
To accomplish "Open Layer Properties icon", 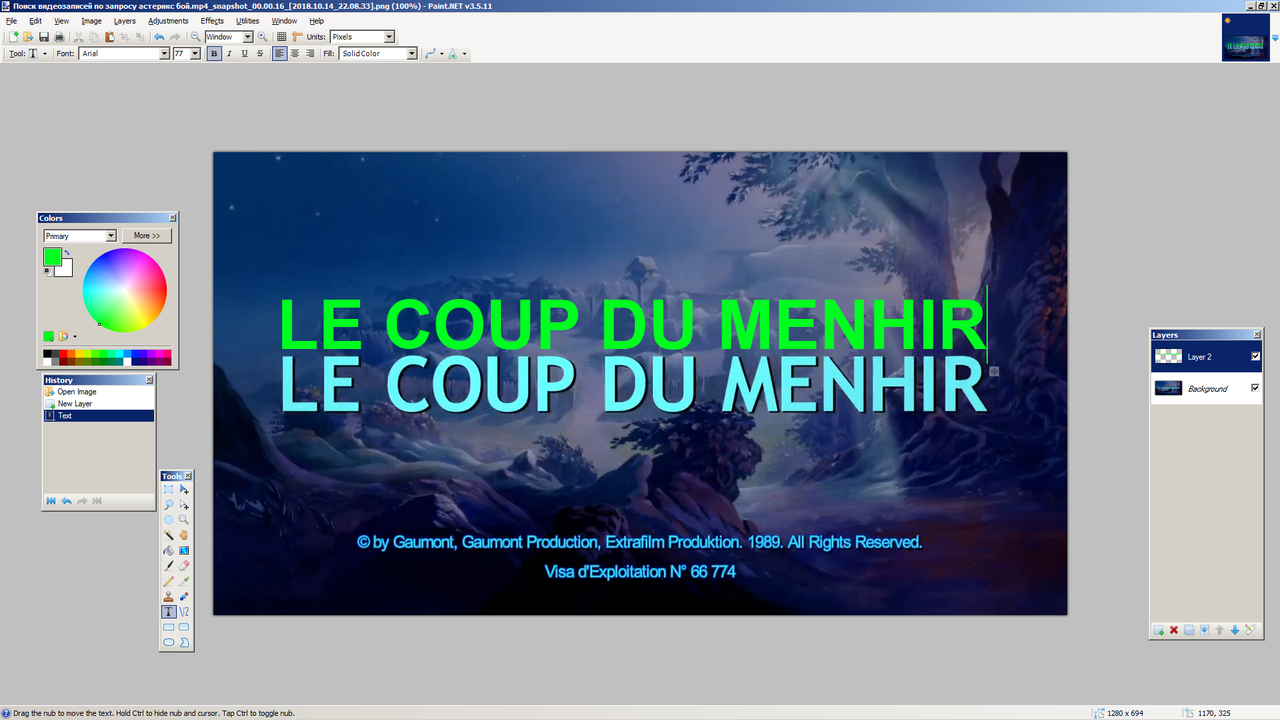I will (x=1250, y=630).
